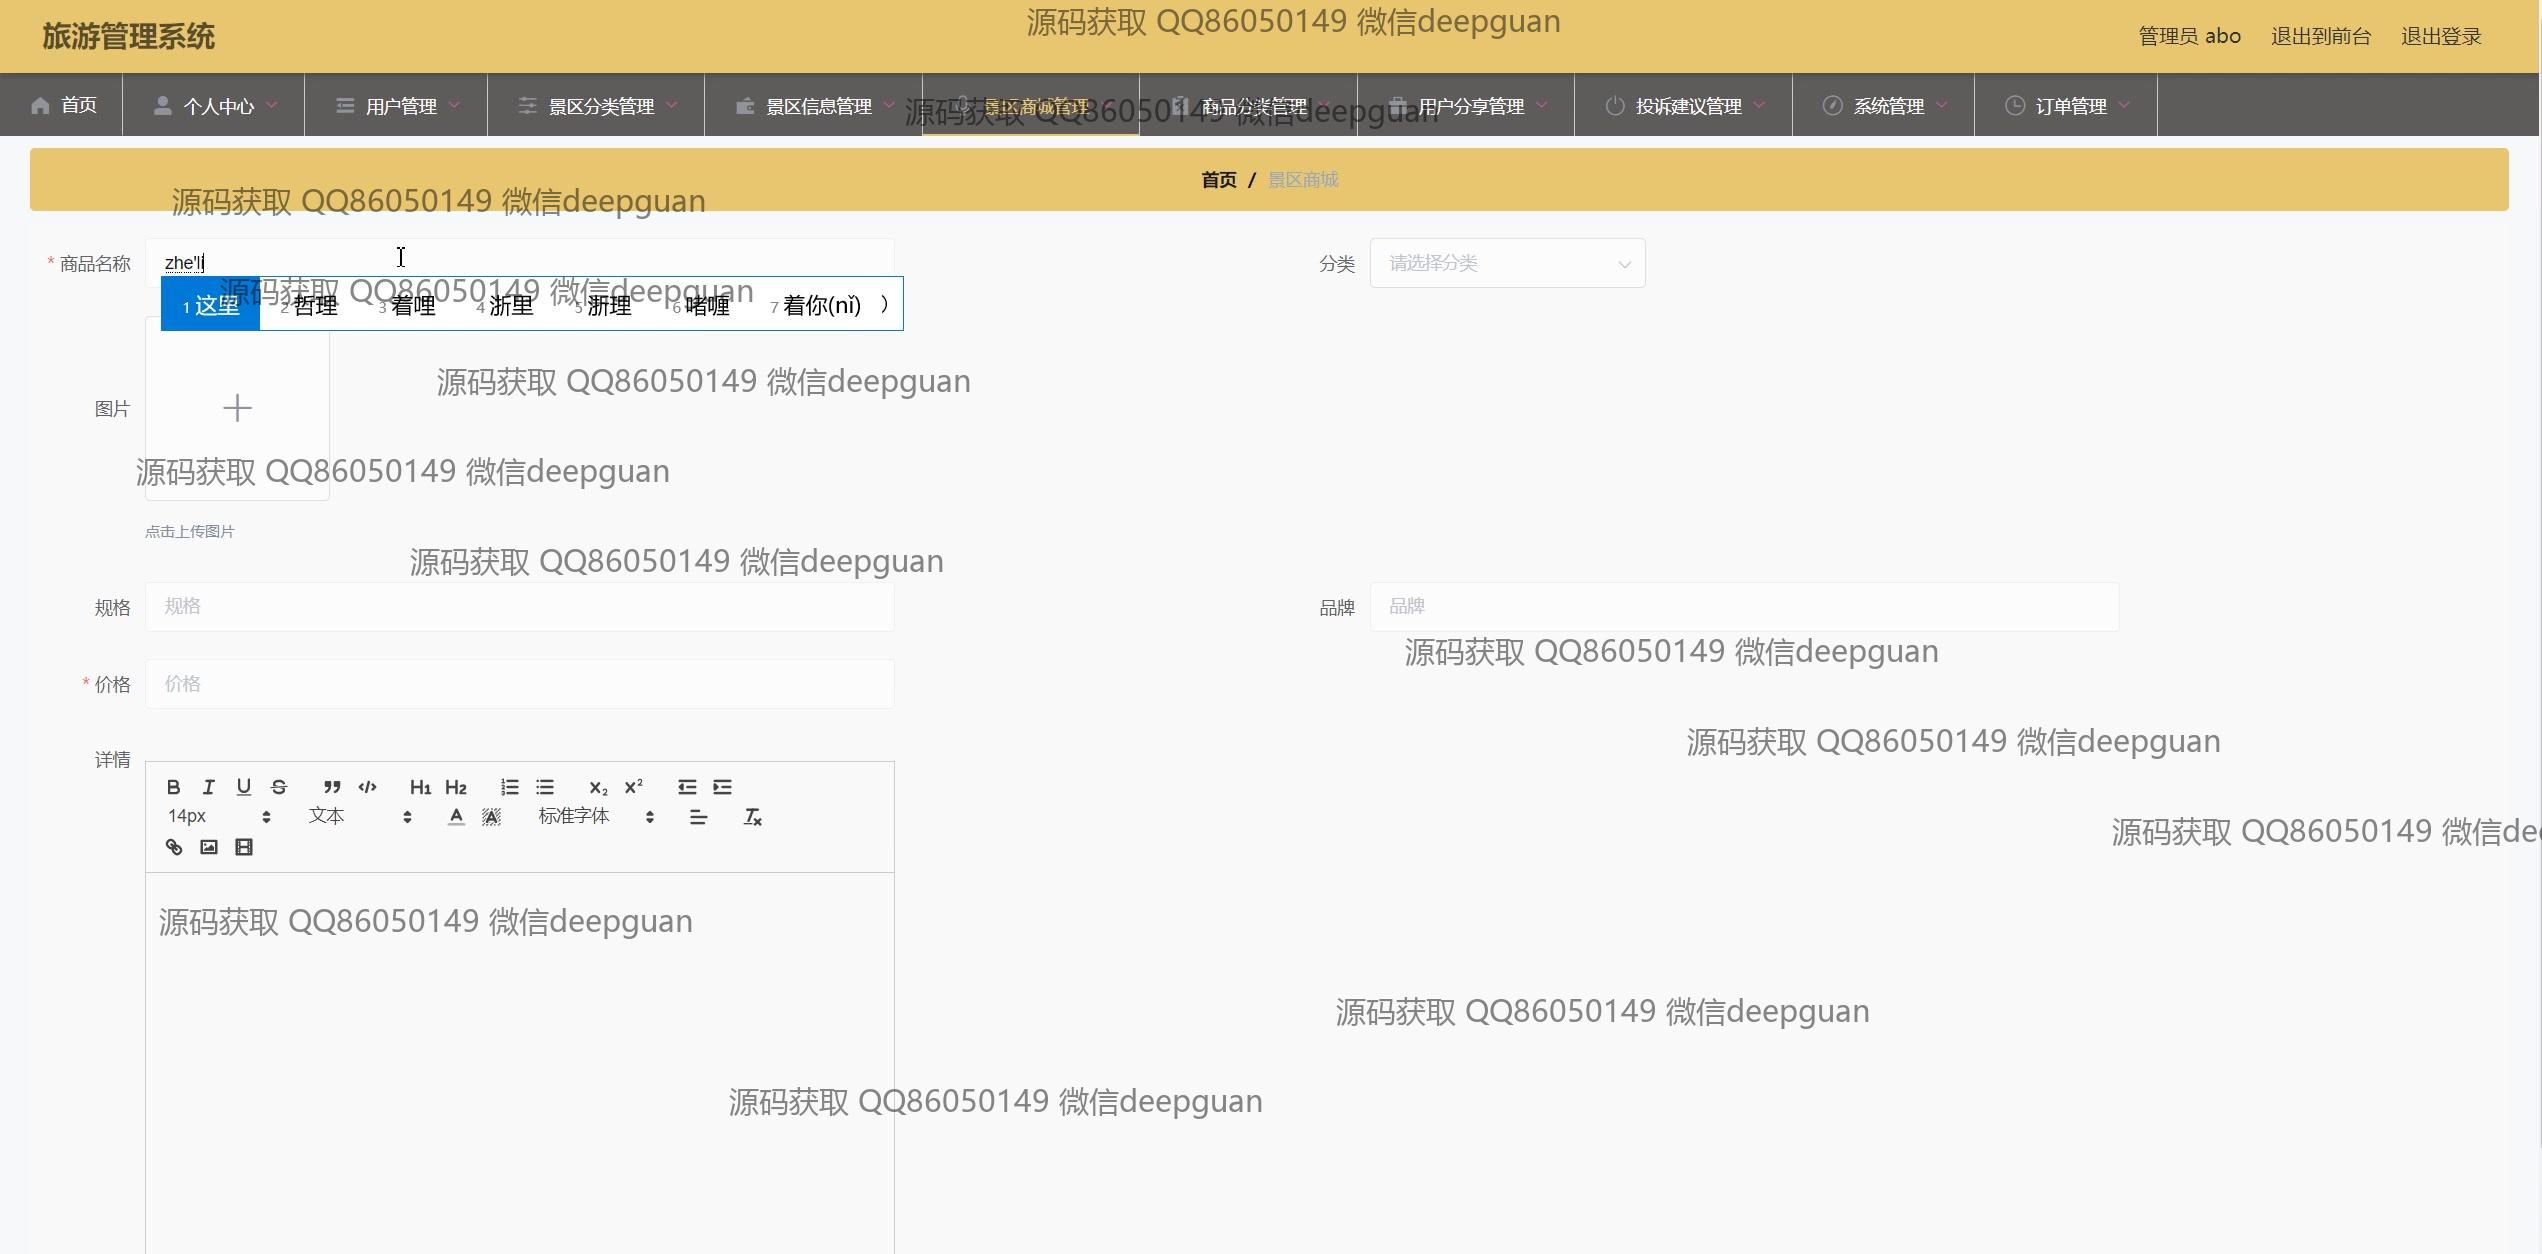Insert a hyperlink in the editor
The image size is (2542, 1254).
(x=174, y=848)
